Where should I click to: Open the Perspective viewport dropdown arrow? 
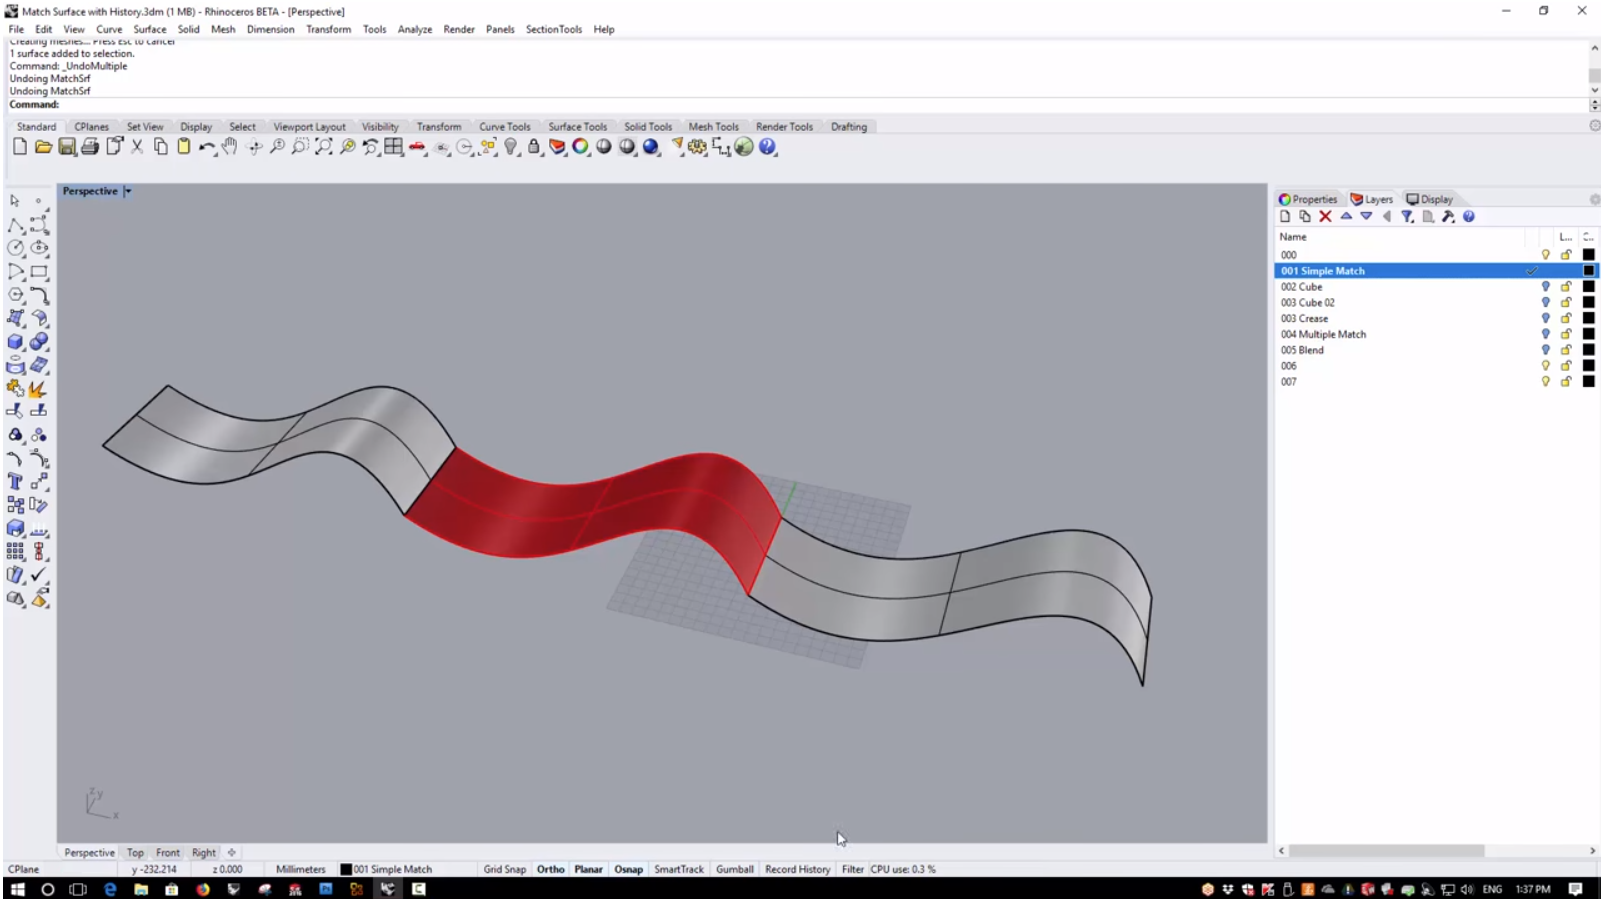128,191
